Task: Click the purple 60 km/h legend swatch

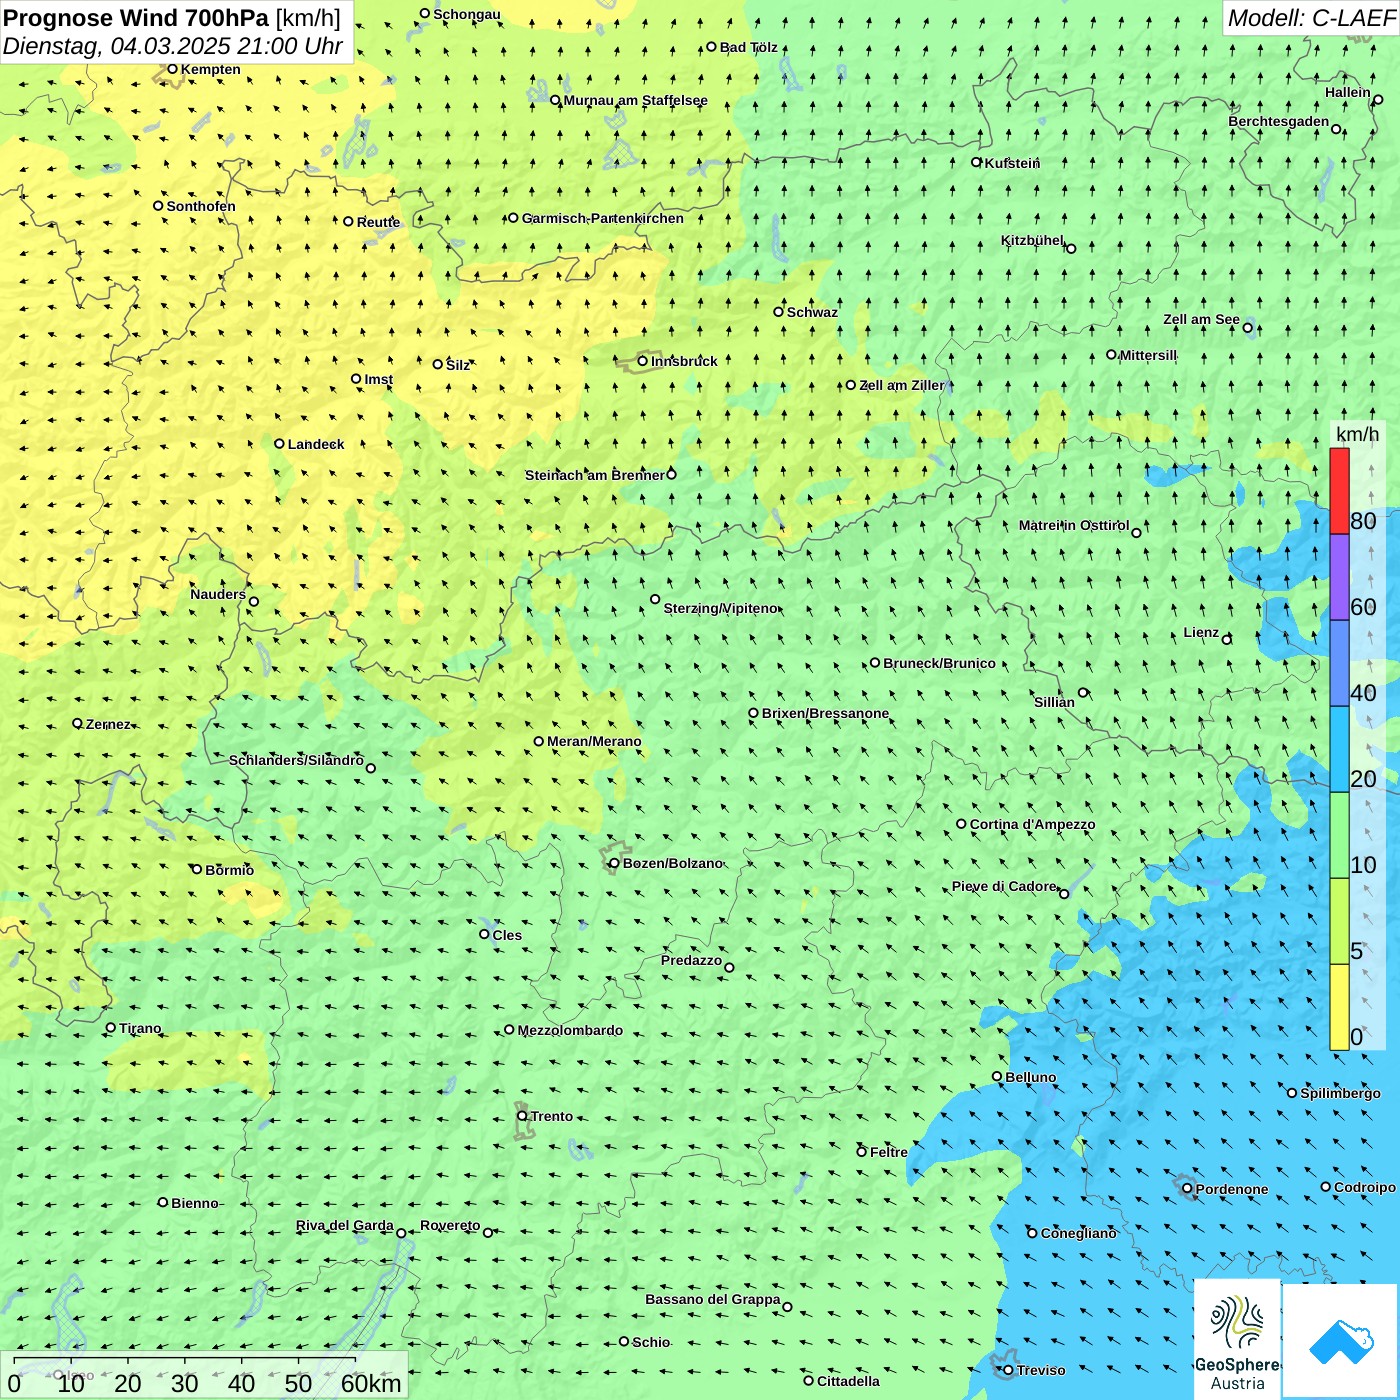Action: coord(1339,577)
